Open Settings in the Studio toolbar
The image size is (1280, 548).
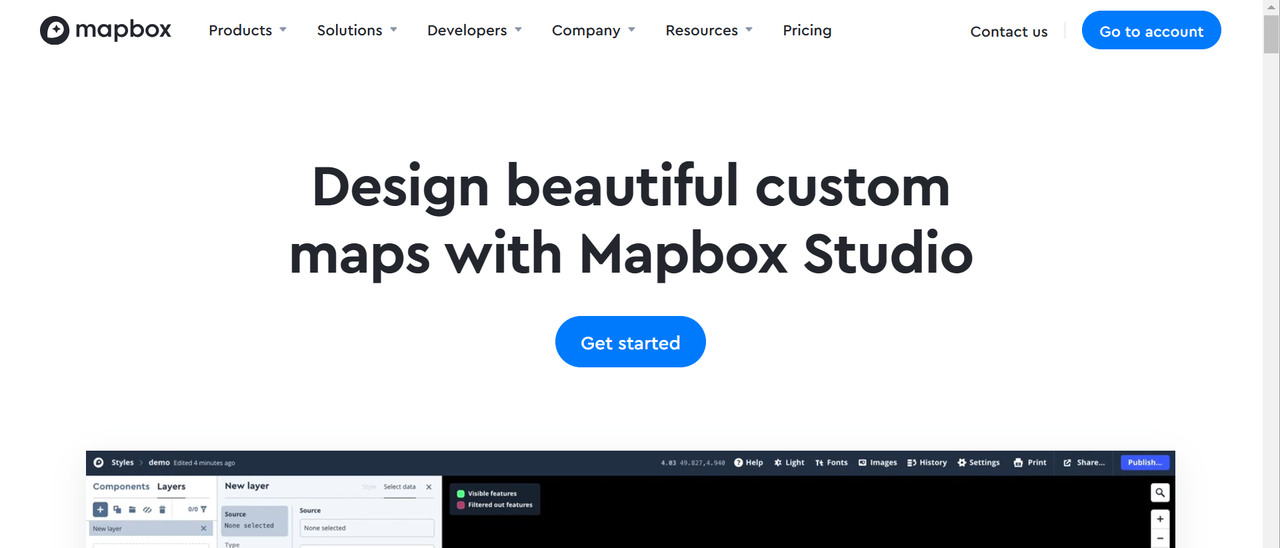tap(978, 462)
